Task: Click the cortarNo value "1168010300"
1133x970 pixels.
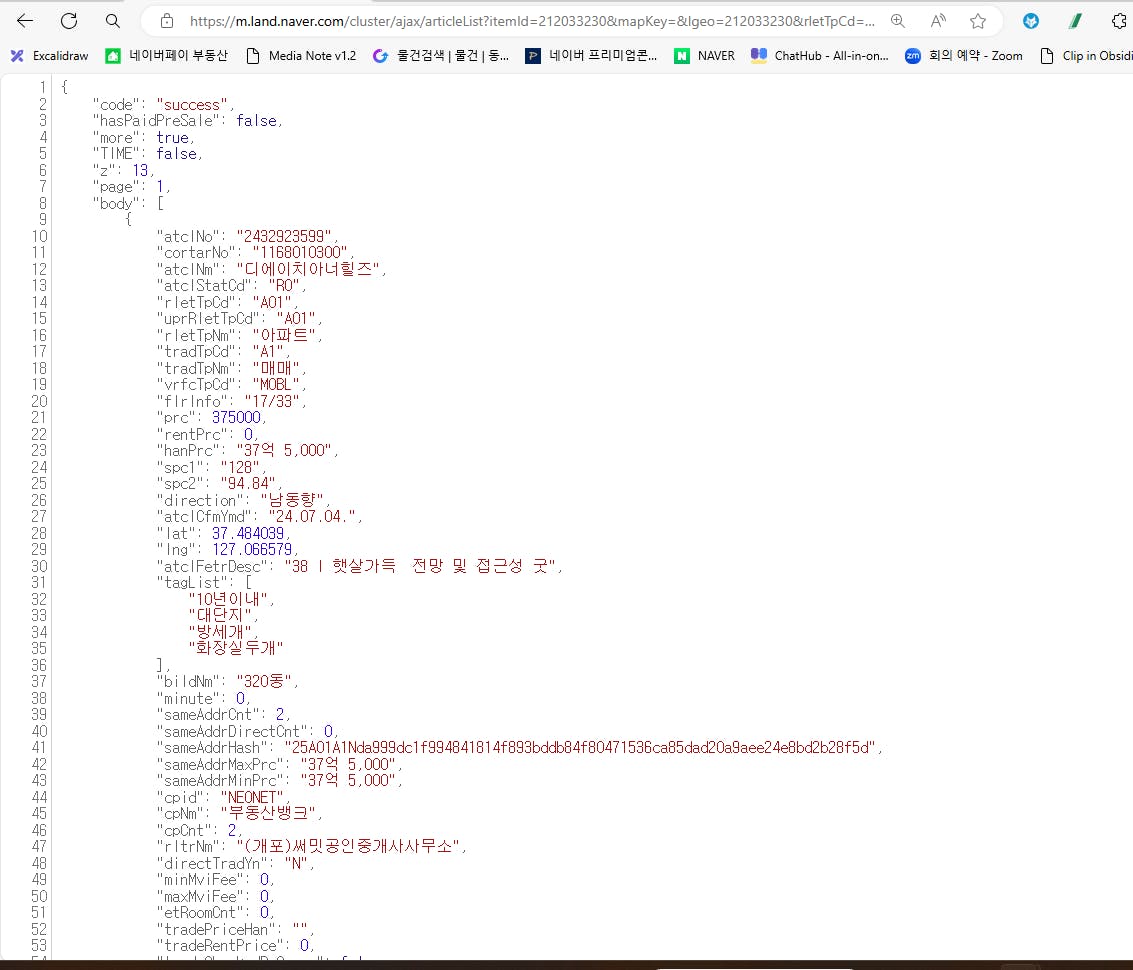Action: [x=300, y=253]
